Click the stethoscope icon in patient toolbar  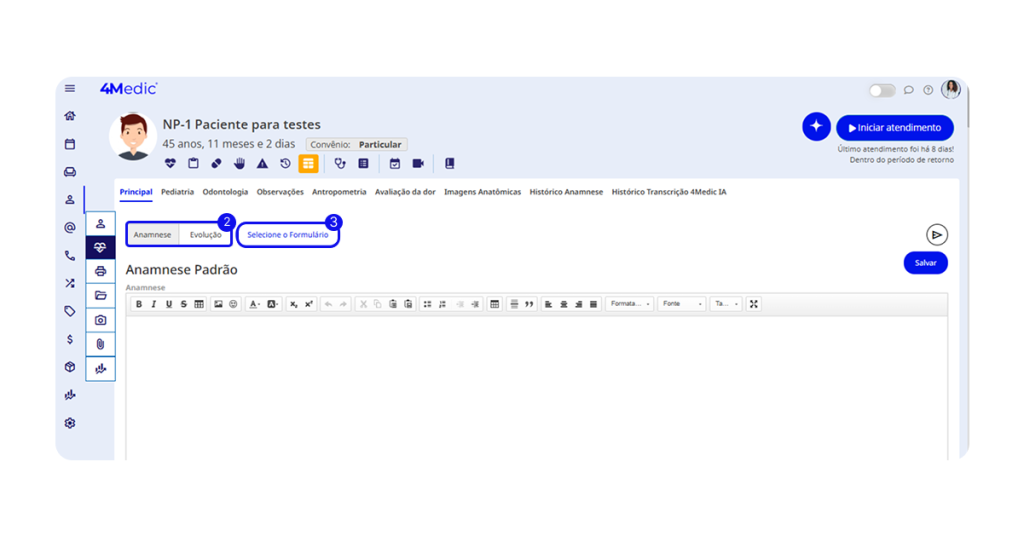(x=340, y=164)
